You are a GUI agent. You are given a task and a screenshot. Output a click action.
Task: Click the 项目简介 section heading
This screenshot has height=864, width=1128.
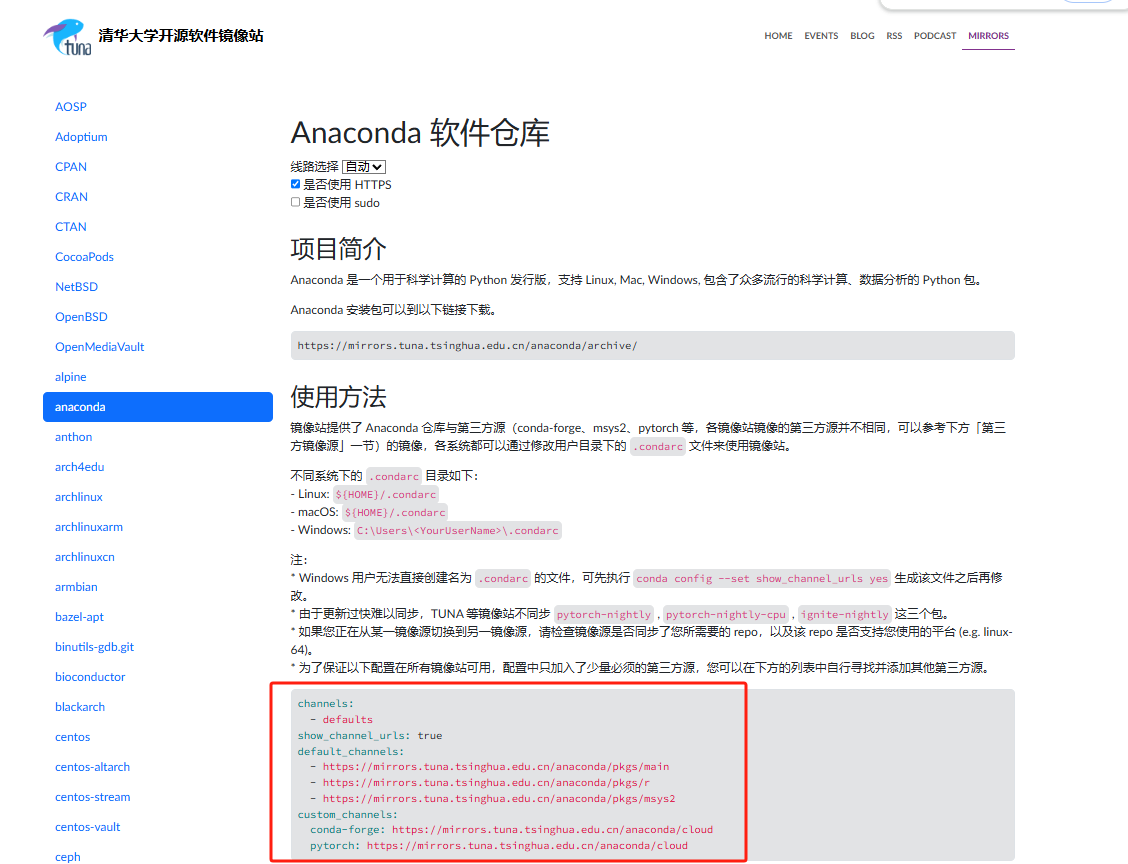tap(338, 249)
